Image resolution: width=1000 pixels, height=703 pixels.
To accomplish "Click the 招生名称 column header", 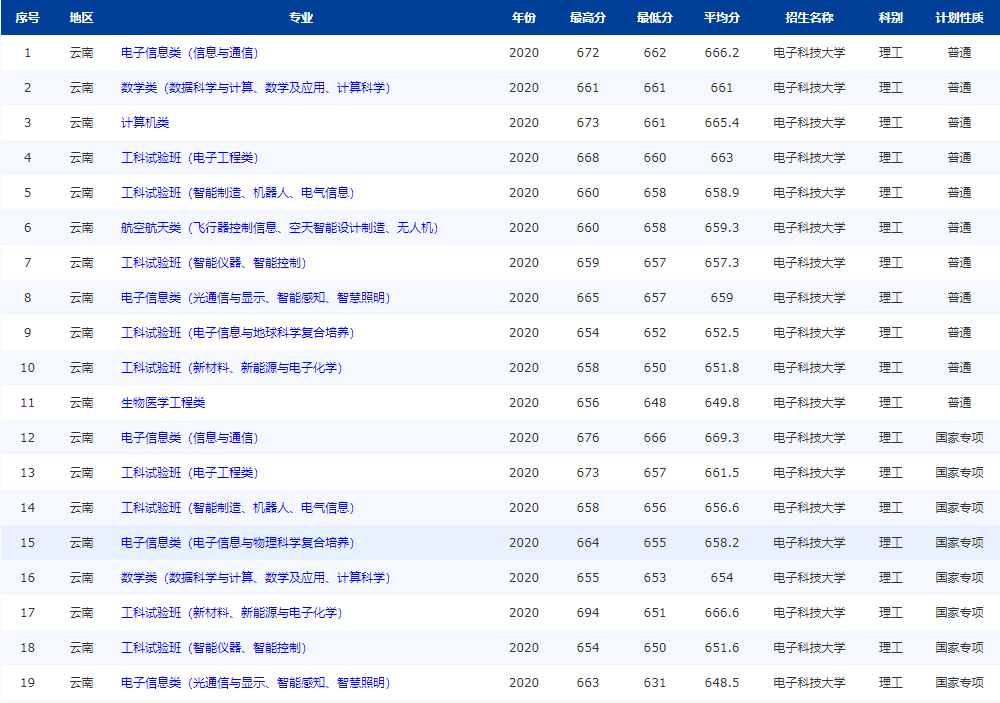I will pos(809,18).
